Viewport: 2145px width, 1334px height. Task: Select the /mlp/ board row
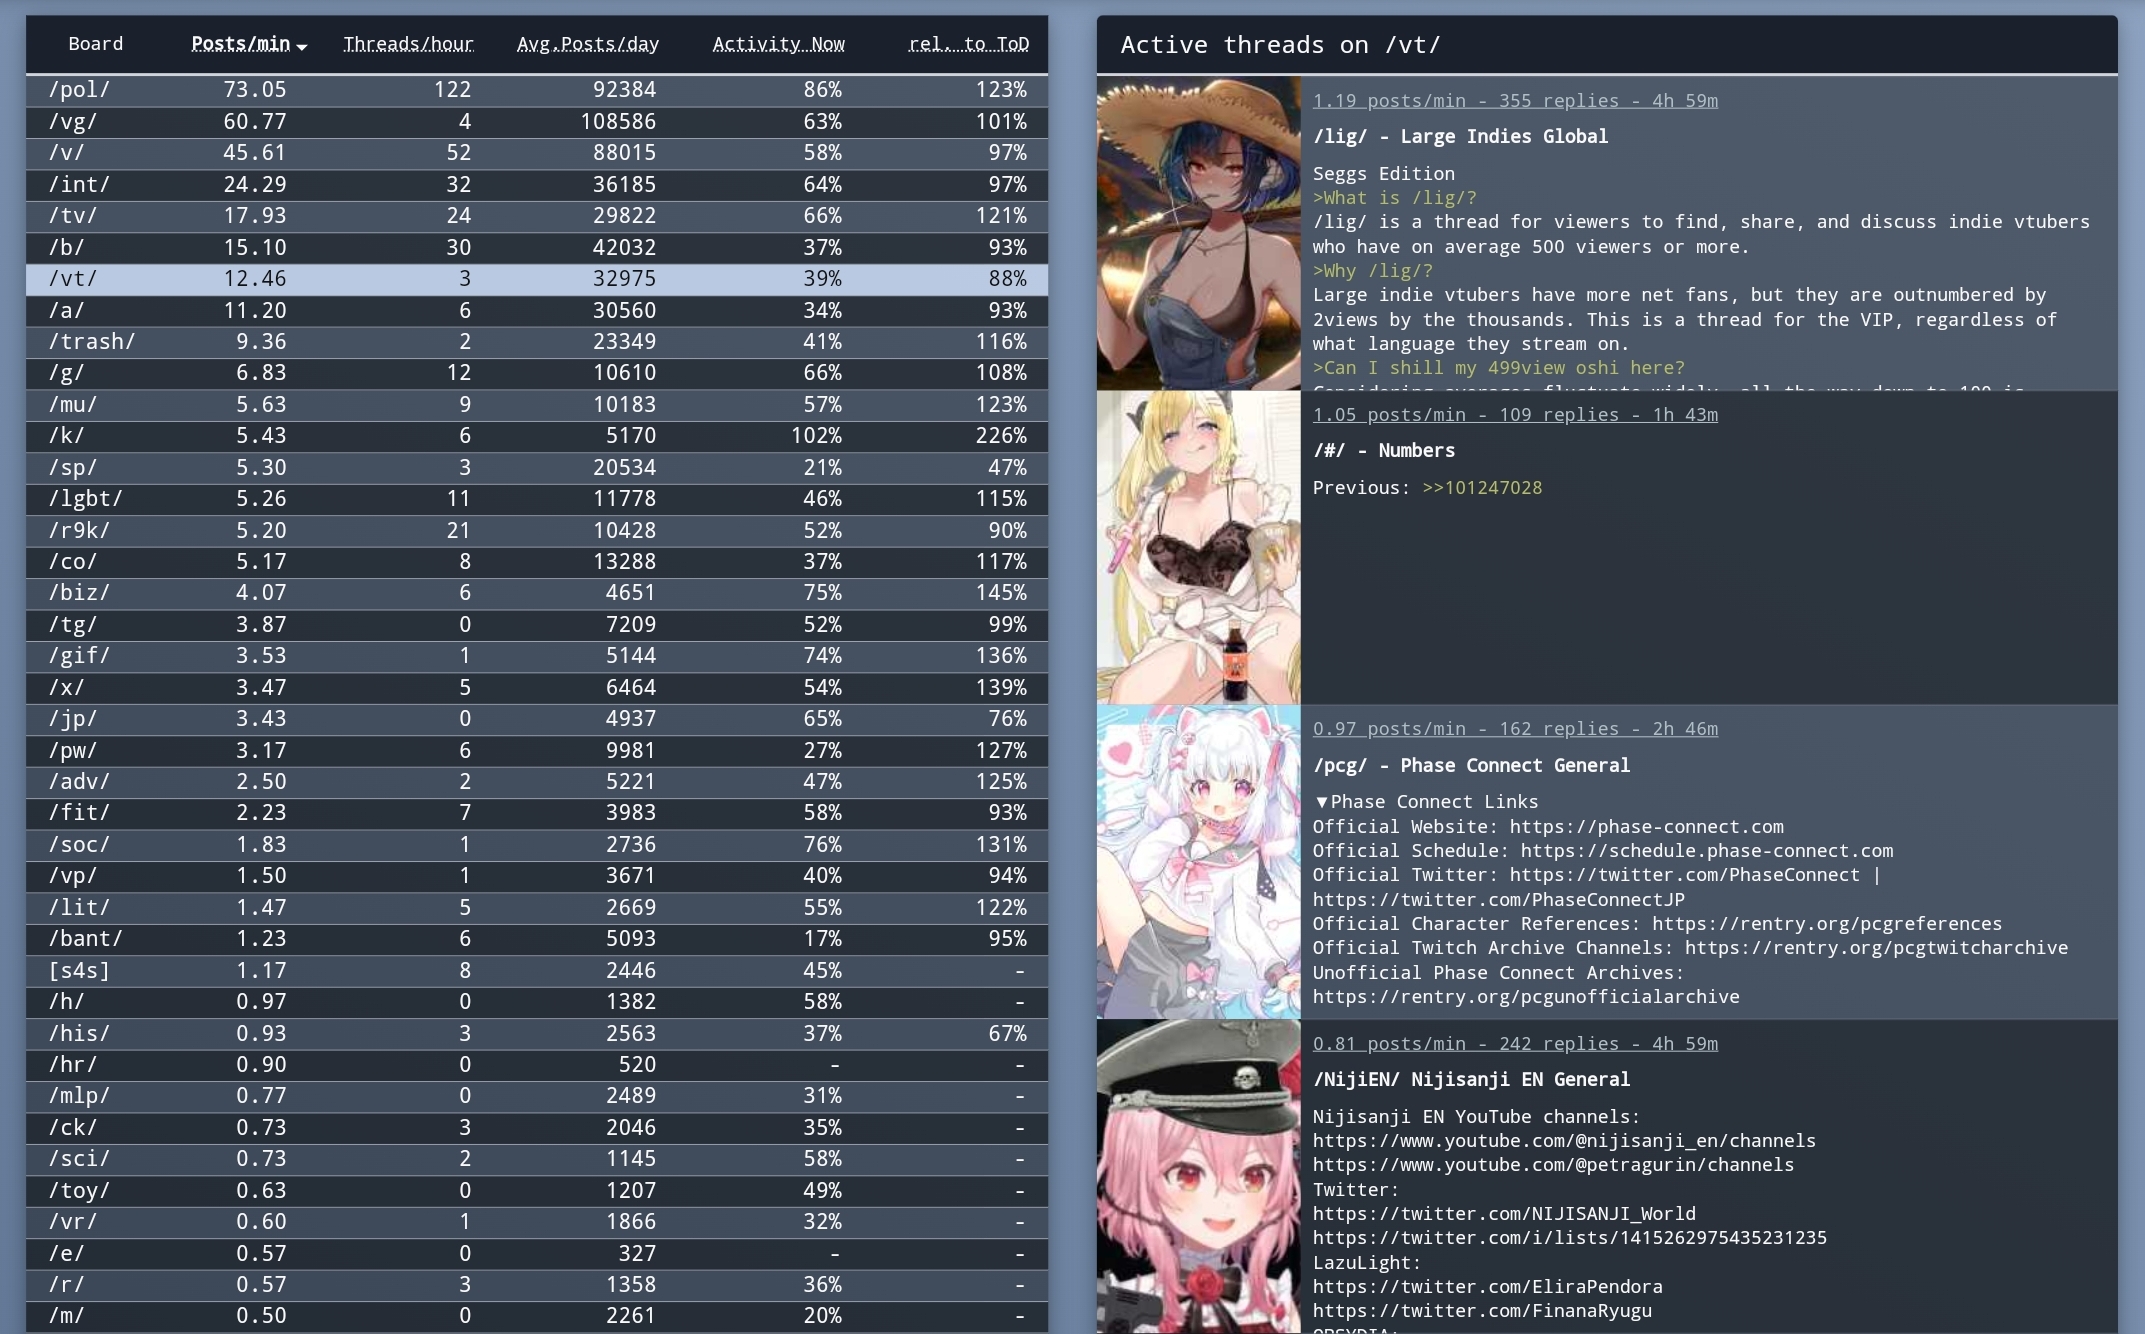(537, 1096)
